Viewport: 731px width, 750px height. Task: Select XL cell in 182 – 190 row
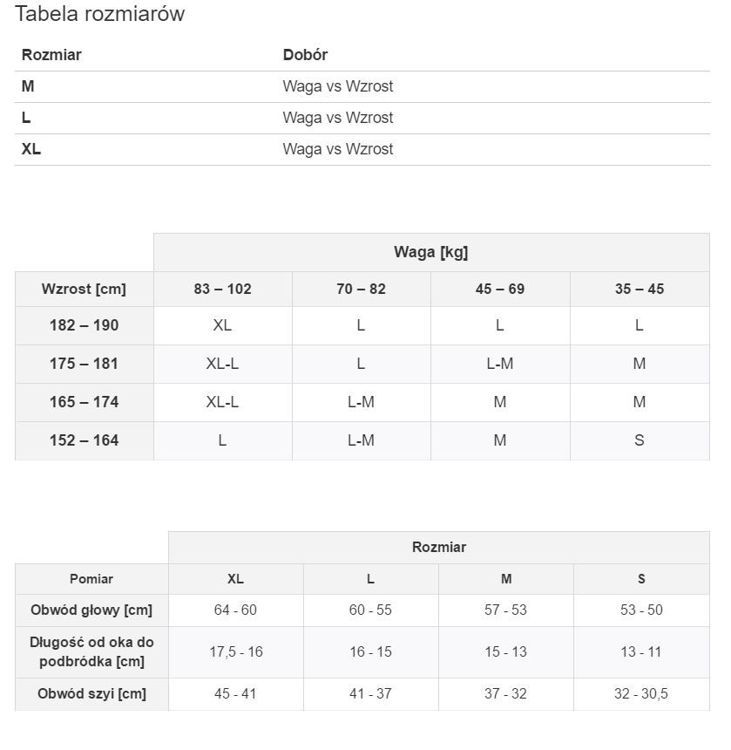tap(222, 325)
